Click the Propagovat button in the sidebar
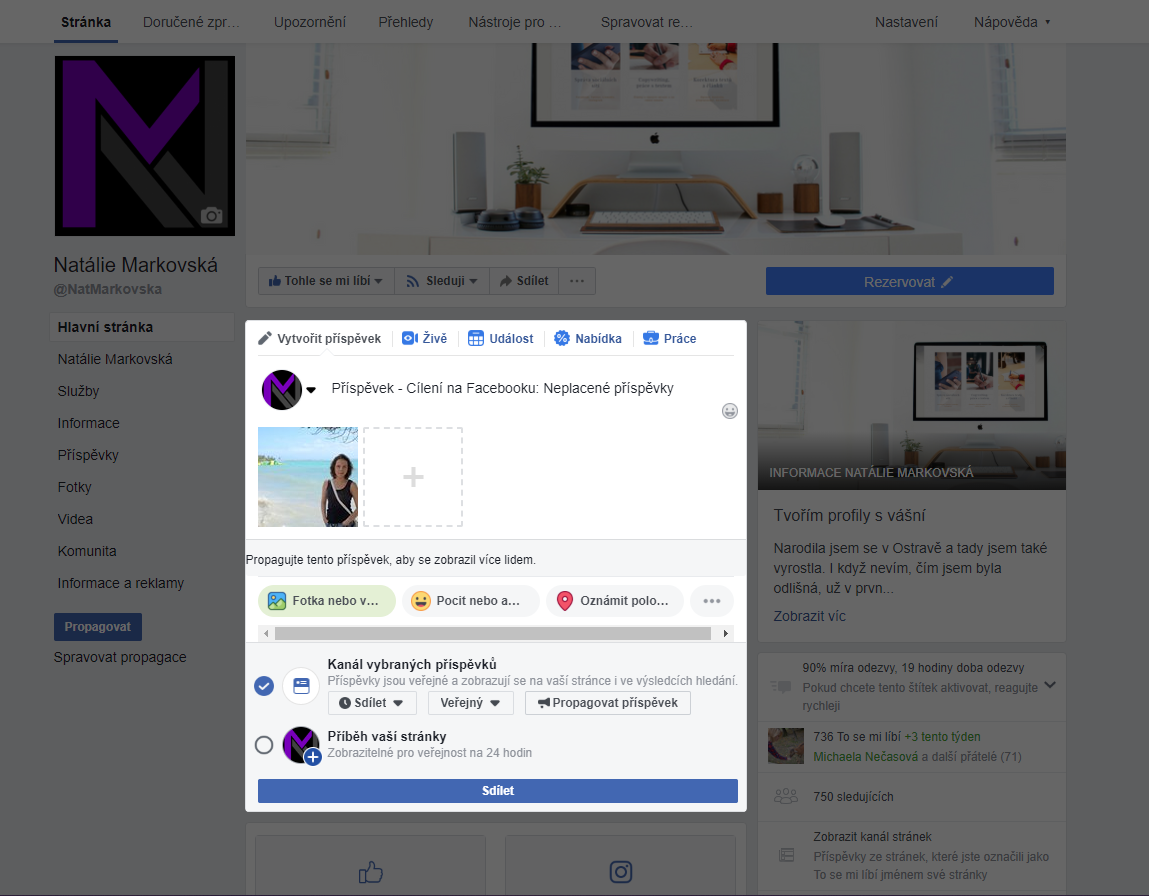 coord(97,626)
